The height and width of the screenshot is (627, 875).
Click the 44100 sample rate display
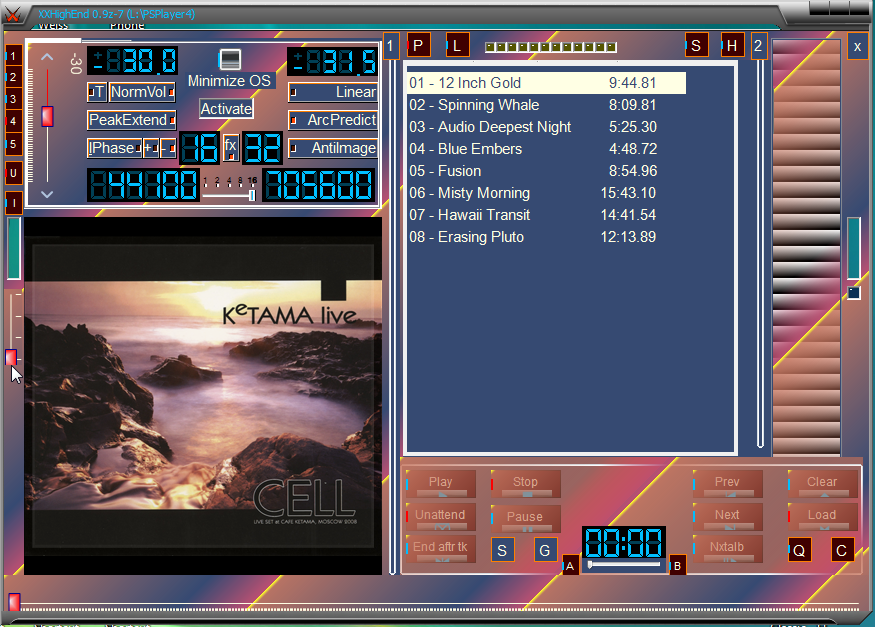143,185
